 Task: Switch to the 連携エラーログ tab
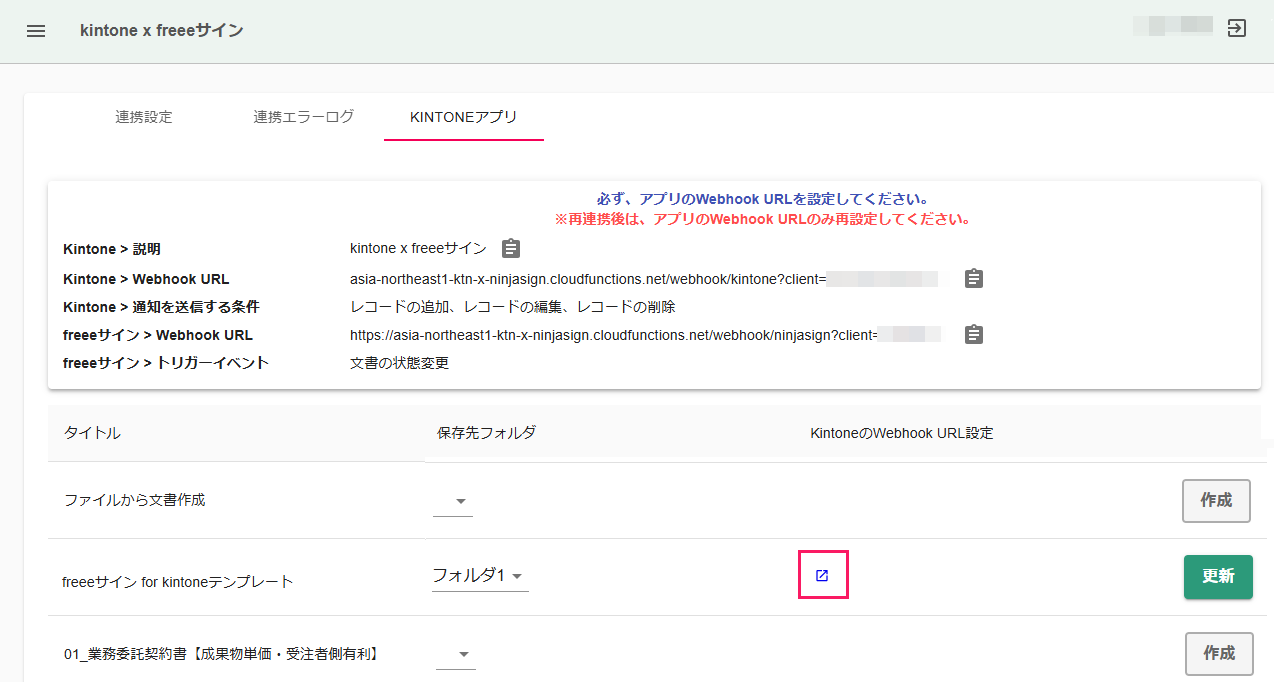[304, 117]
